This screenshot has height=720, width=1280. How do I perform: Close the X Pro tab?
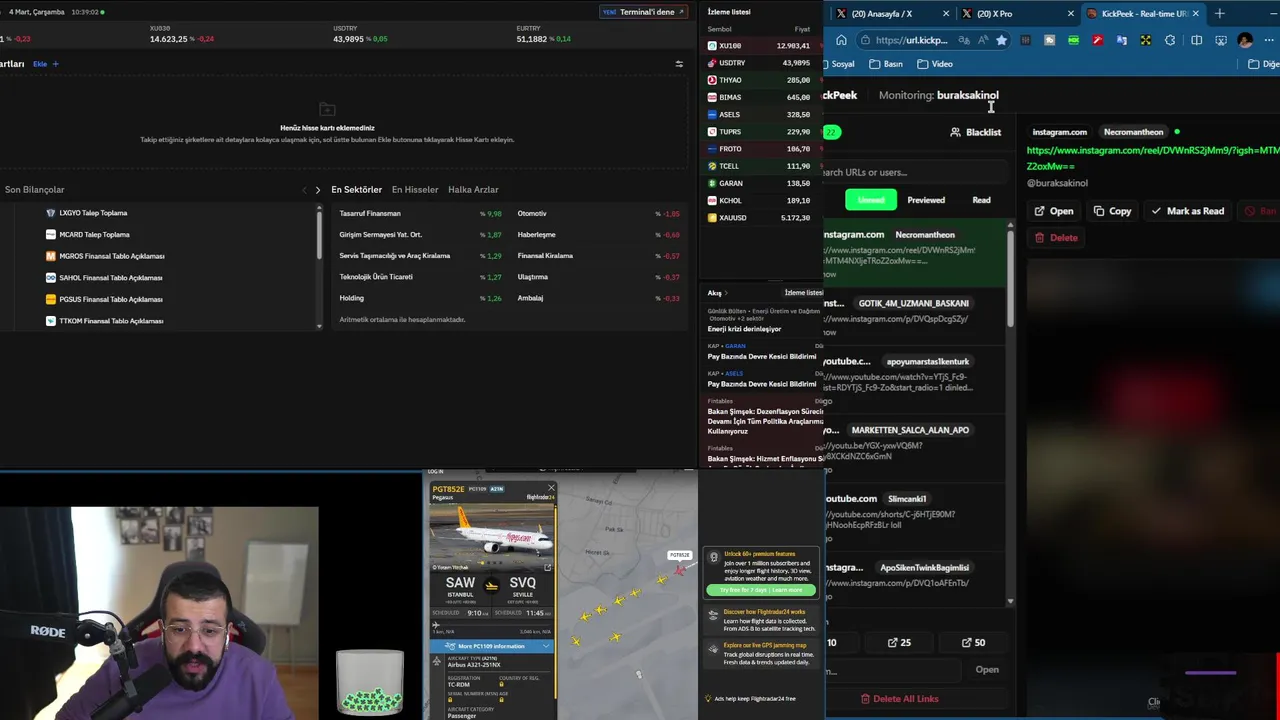[x=1070, y=13]
